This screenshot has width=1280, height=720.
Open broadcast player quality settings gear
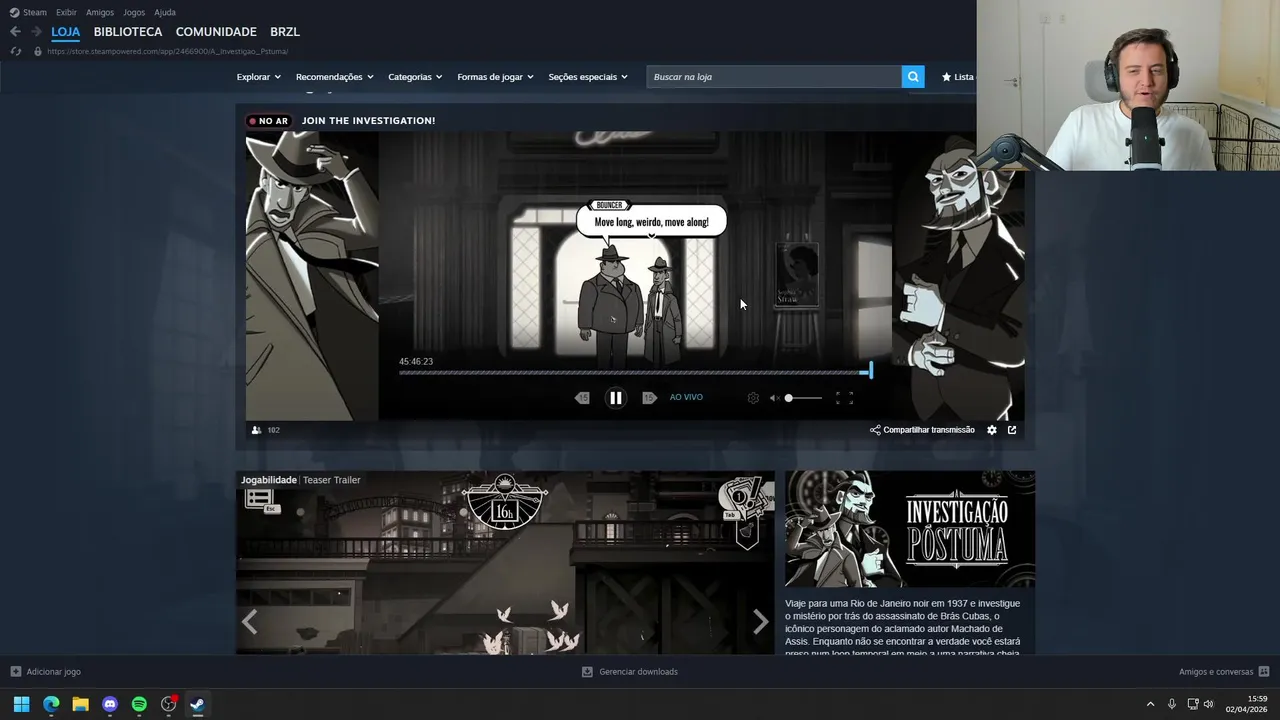tap(753, 398)
